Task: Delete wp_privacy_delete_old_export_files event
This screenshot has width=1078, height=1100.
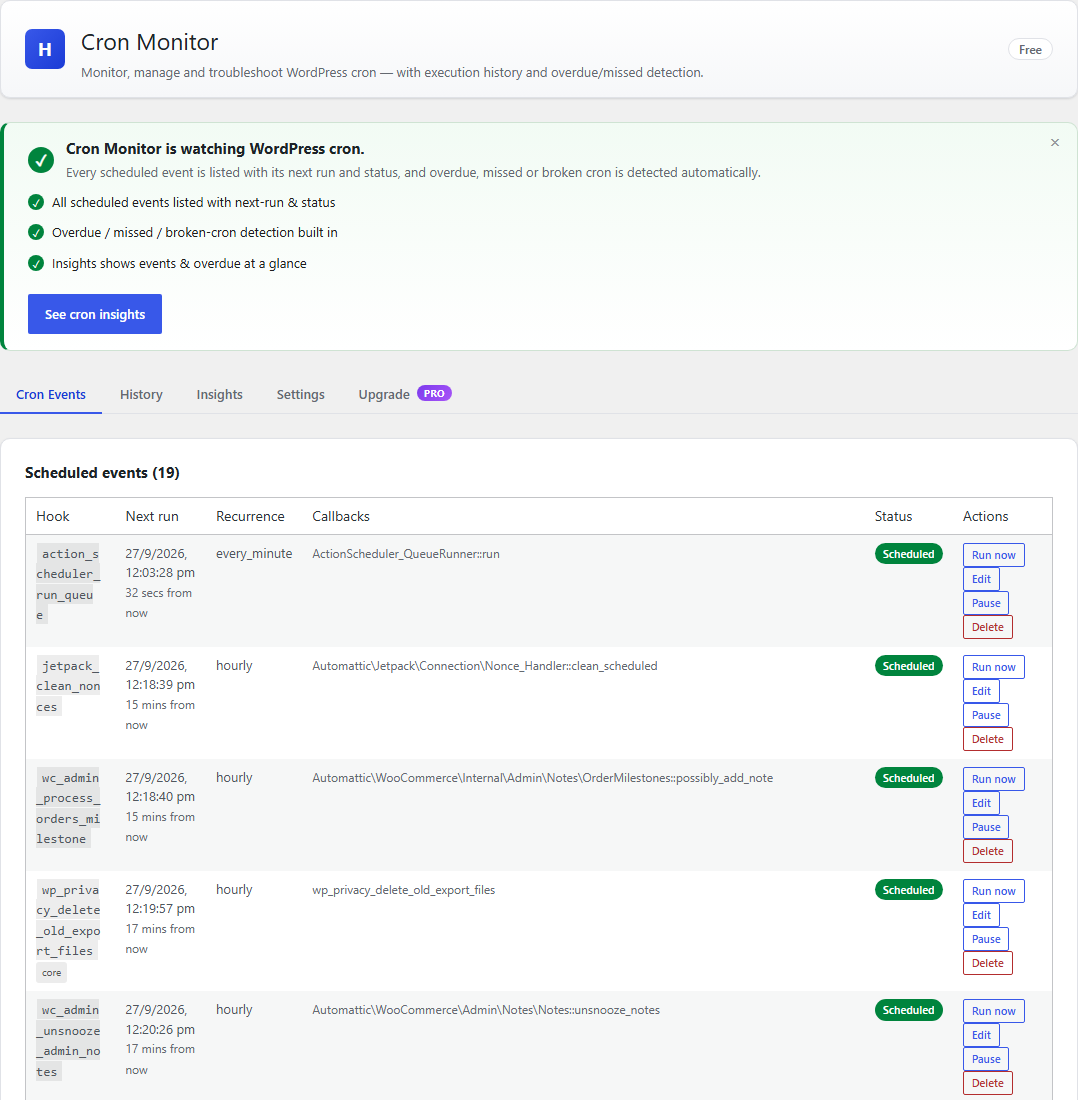Action: (x=988, y=963)
